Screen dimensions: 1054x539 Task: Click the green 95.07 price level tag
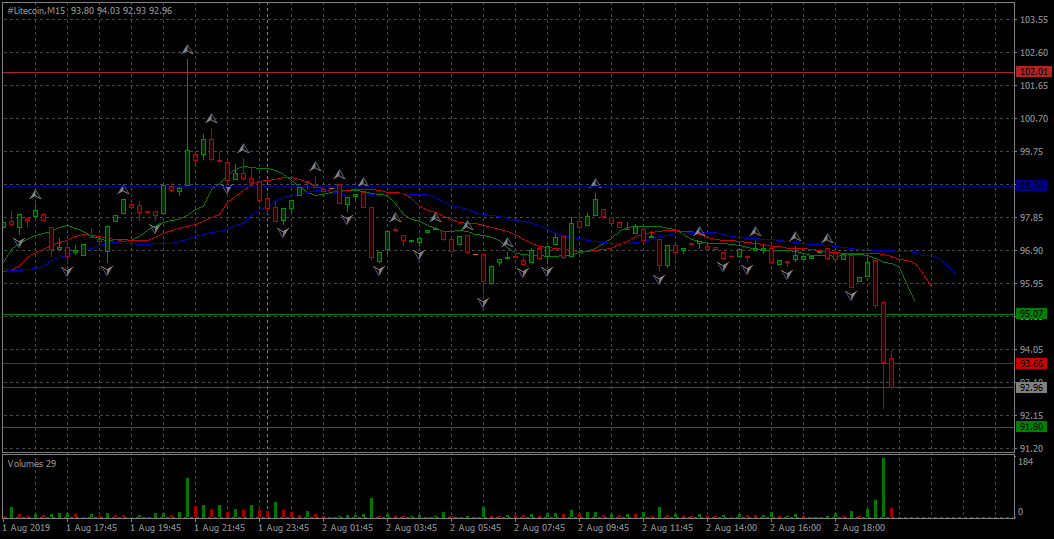[x=1034, y=314]
